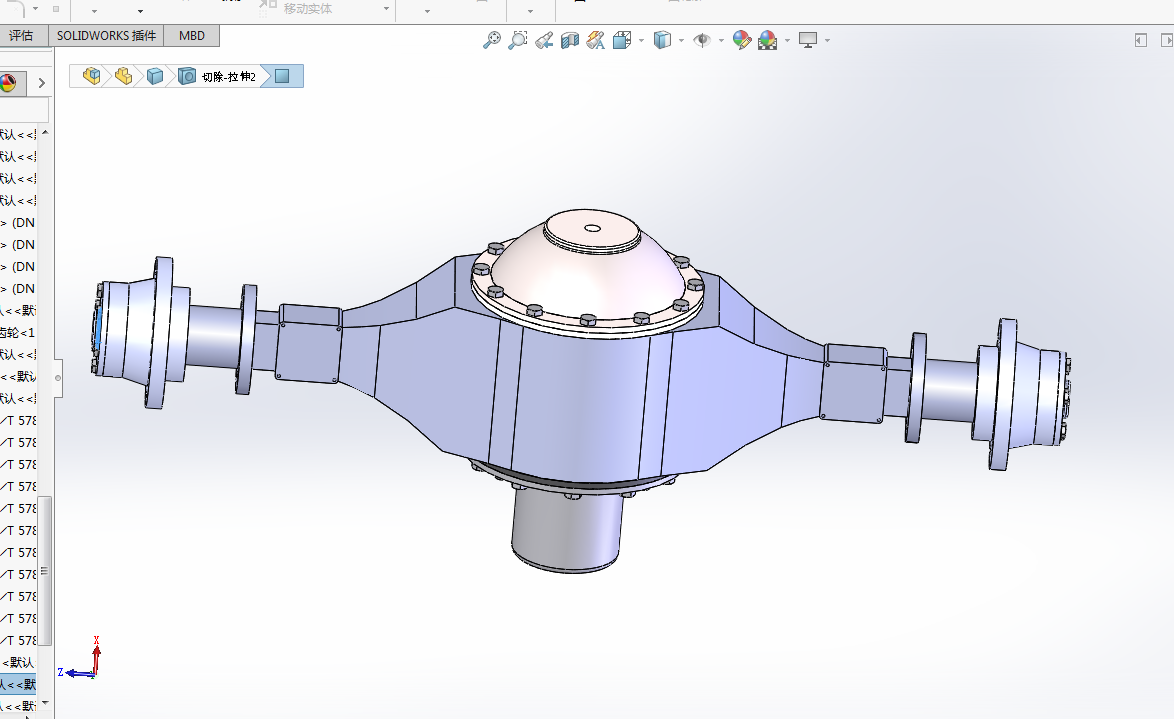Toggle the Section View tool
Screen dimensions: 1174x719
570,40
